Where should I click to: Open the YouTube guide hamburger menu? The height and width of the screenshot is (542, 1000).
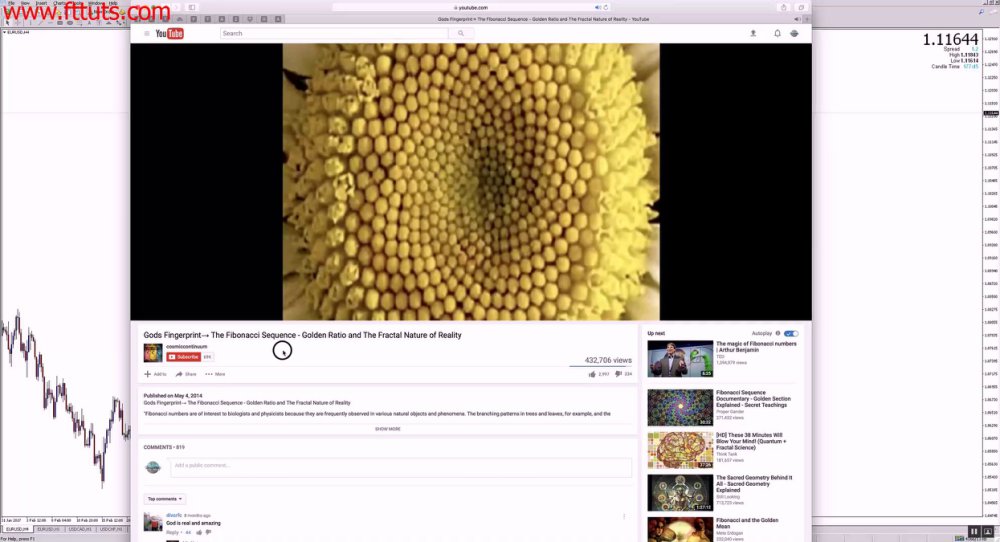point(147,34)
